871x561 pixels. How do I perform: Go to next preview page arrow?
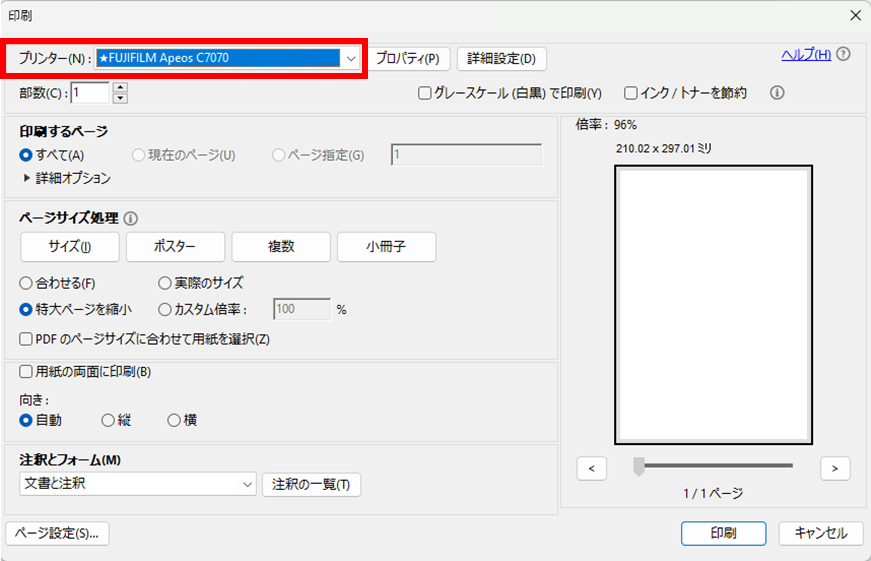pyautogui.click(x=835, y=469)
